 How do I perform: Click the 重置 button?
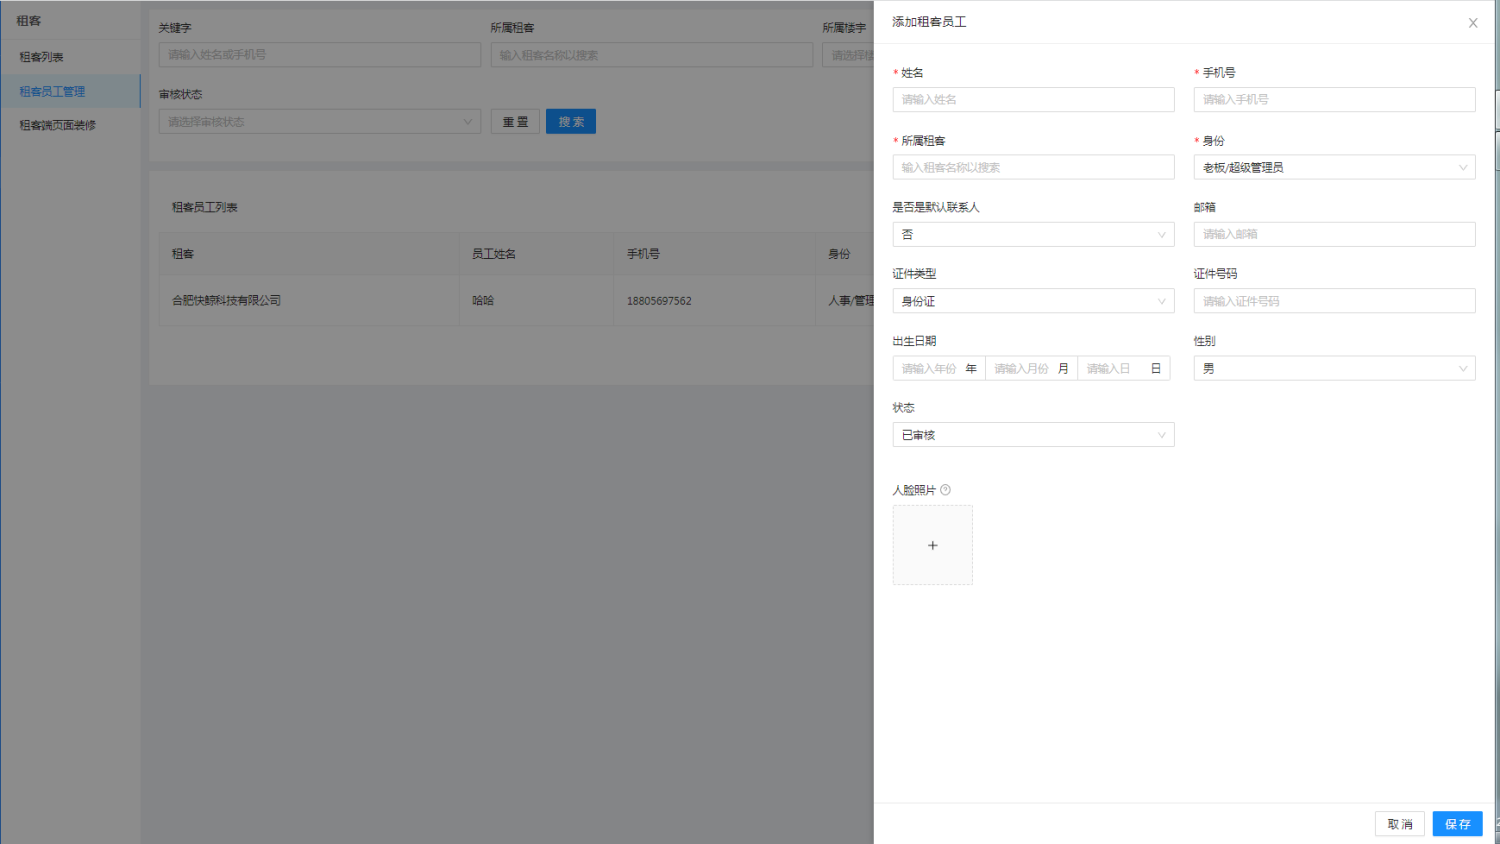515,122
